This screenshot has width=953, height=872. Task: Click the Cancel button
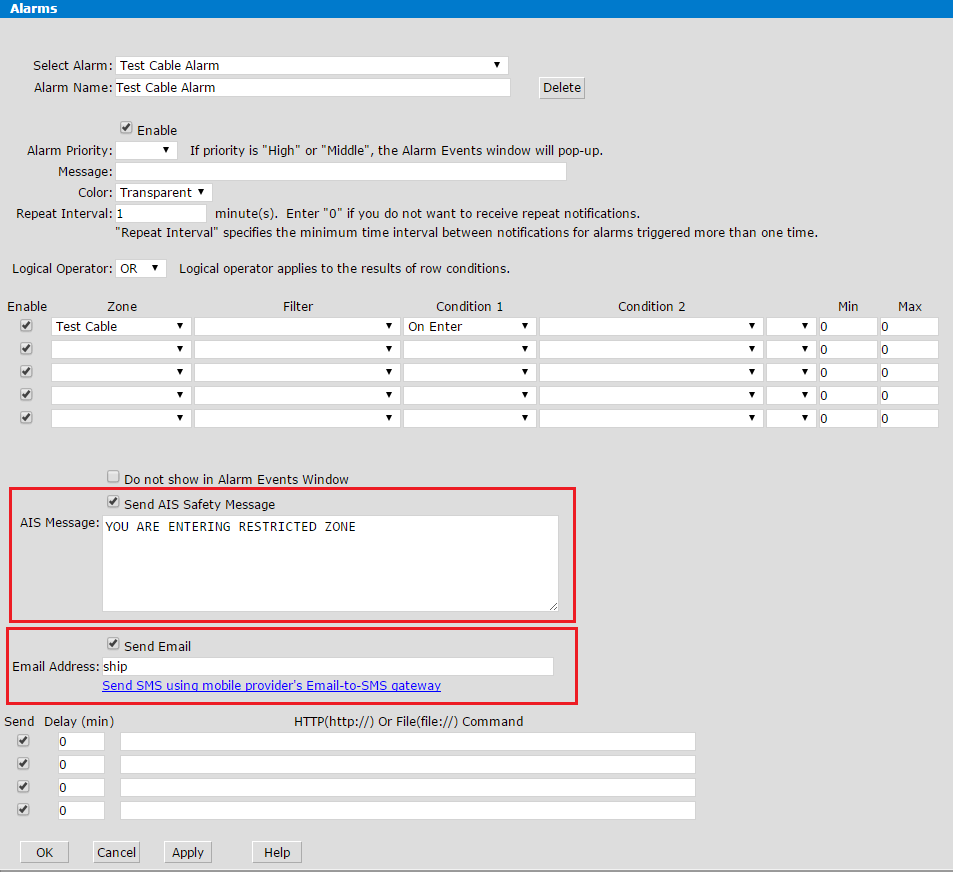coord(116,852)
